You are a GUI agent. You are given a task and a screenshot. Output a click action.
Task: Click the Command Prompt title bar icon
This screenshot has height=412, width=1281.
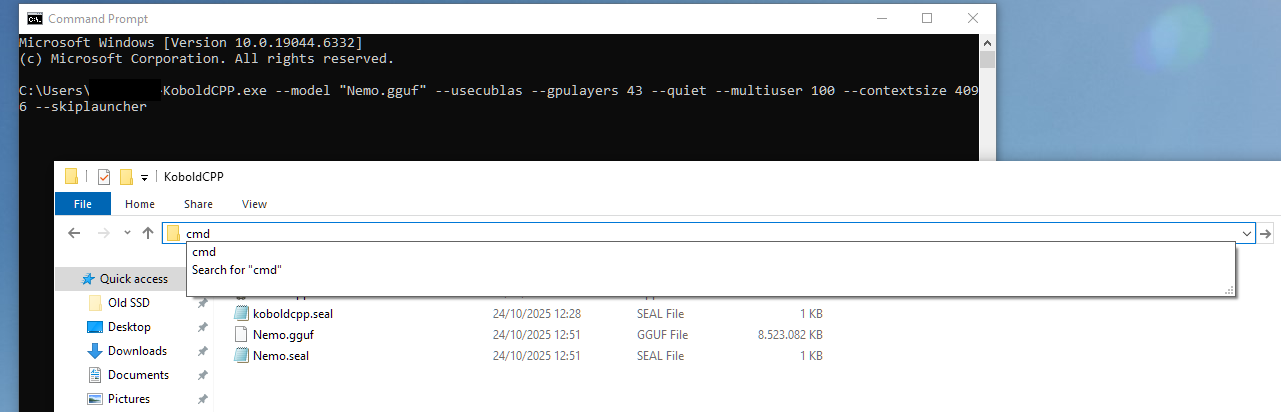tap(34, 18)
